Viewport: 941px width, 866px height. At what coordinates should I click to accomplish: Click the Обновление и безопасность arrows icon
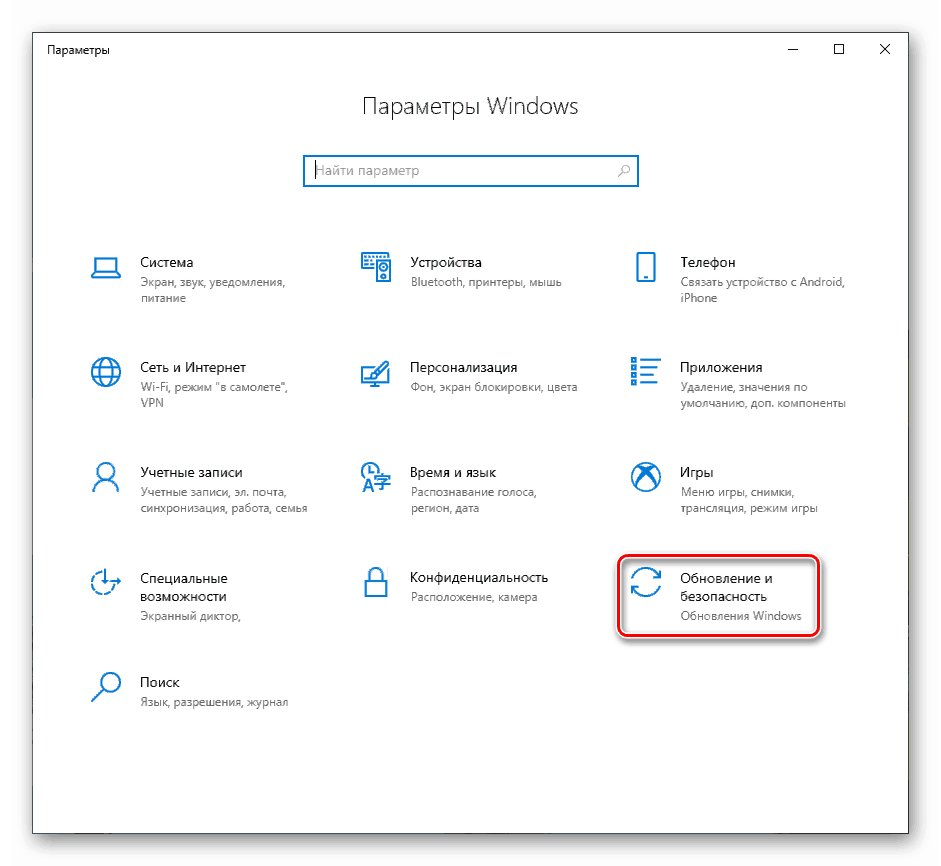pos(646,582)
